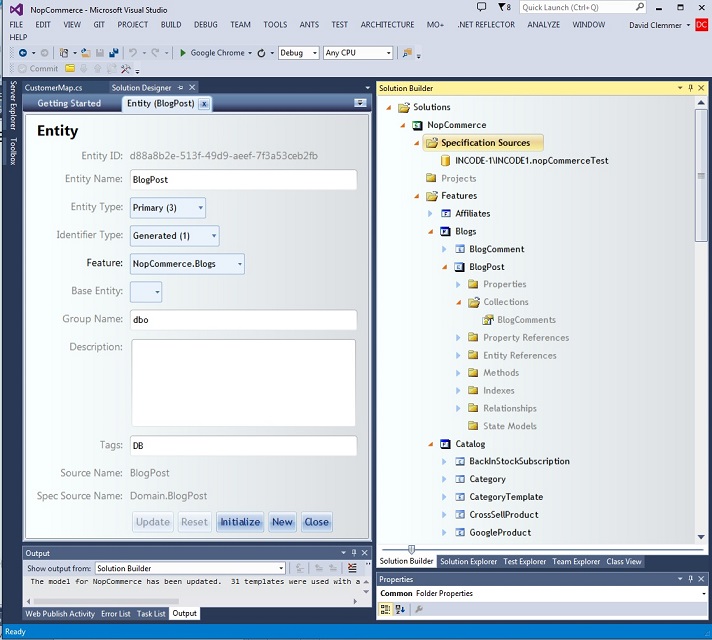Start debugging with green play arrow
Viewport: 712px width, 640px height.
[183, 53]
